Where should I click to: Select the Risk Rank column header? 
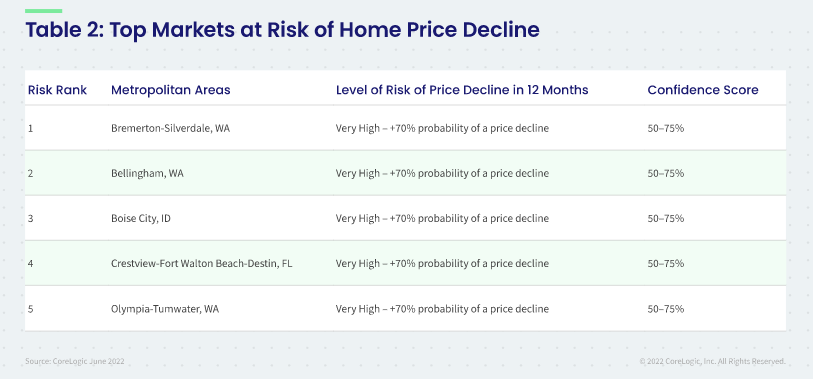pyautogui.click(x=58, y=90)
